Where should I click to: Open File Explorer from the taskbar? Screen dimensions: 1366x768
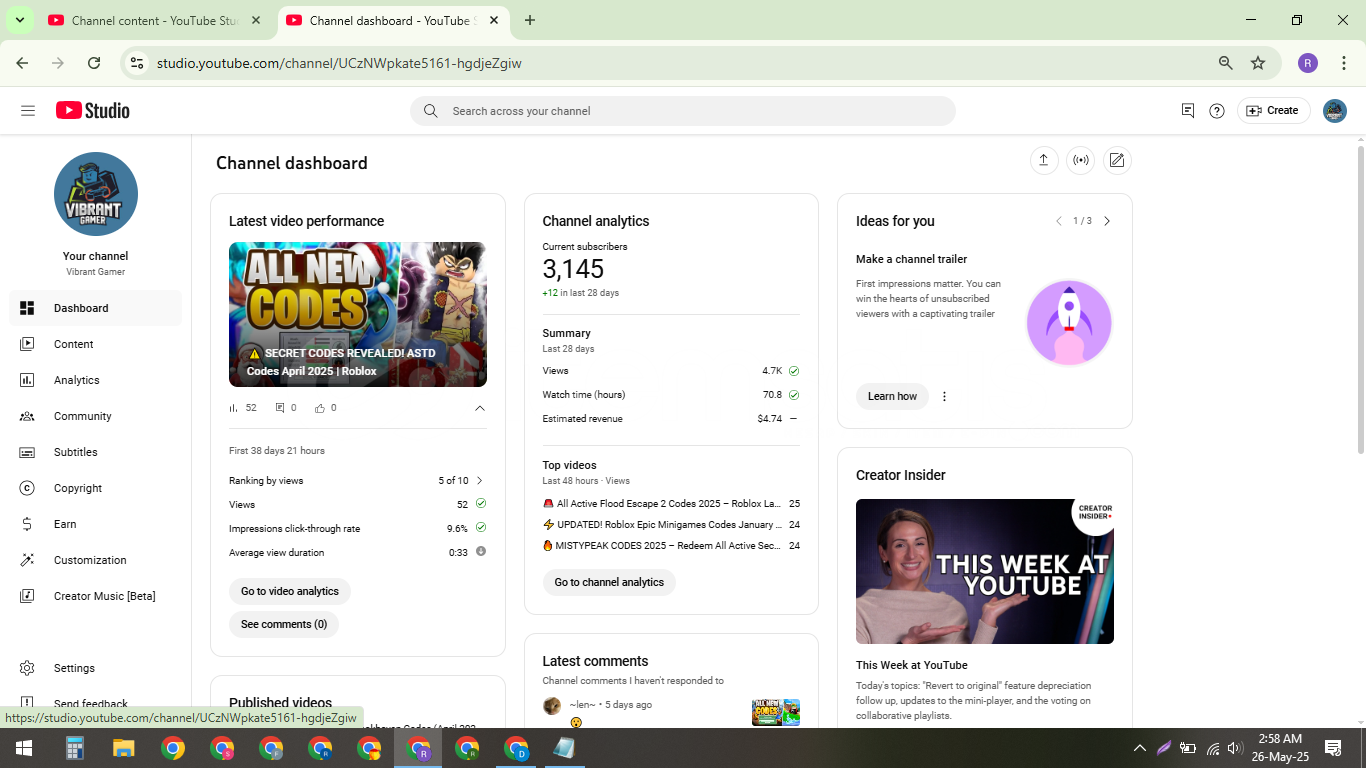coord(123,748)
